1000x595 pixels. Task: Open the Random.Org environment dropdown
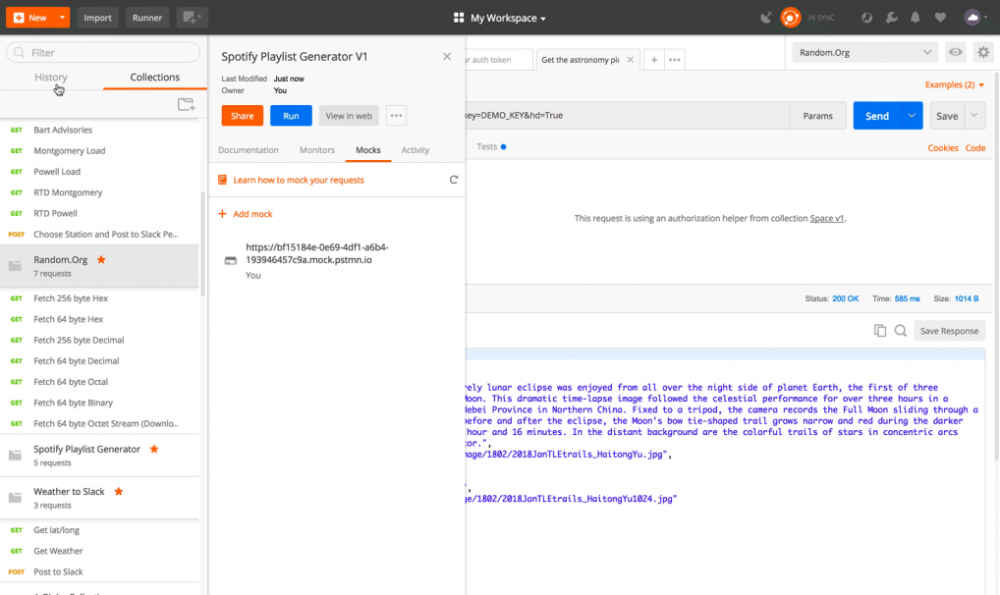point(865,52)
